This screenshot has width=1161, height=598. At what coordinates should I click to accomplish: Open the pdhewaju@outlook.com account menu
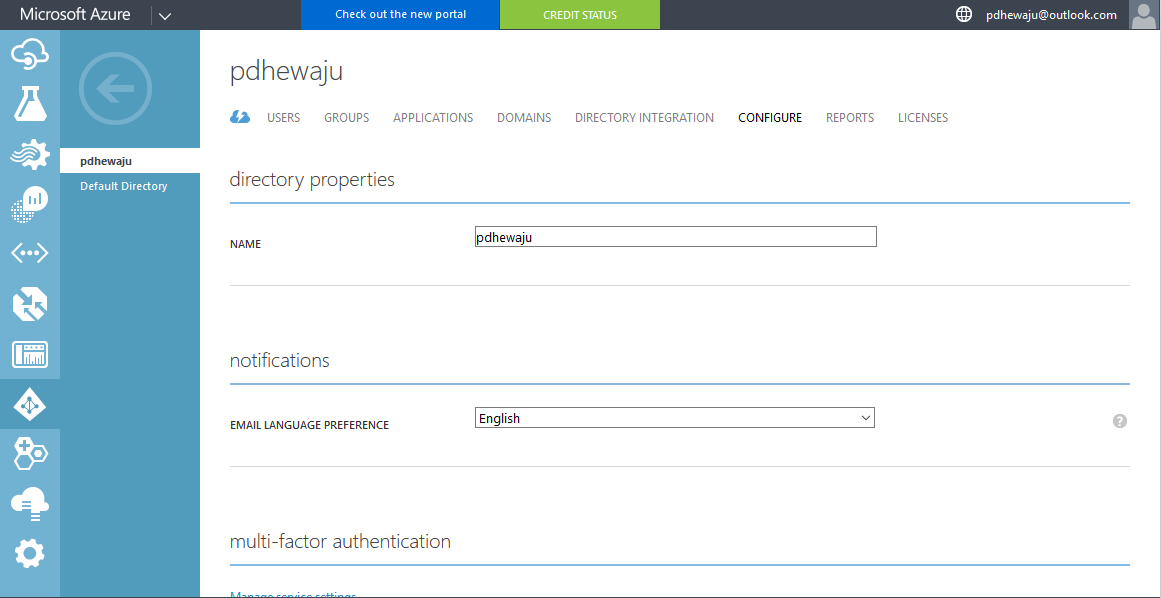[x=1050, y=15]
